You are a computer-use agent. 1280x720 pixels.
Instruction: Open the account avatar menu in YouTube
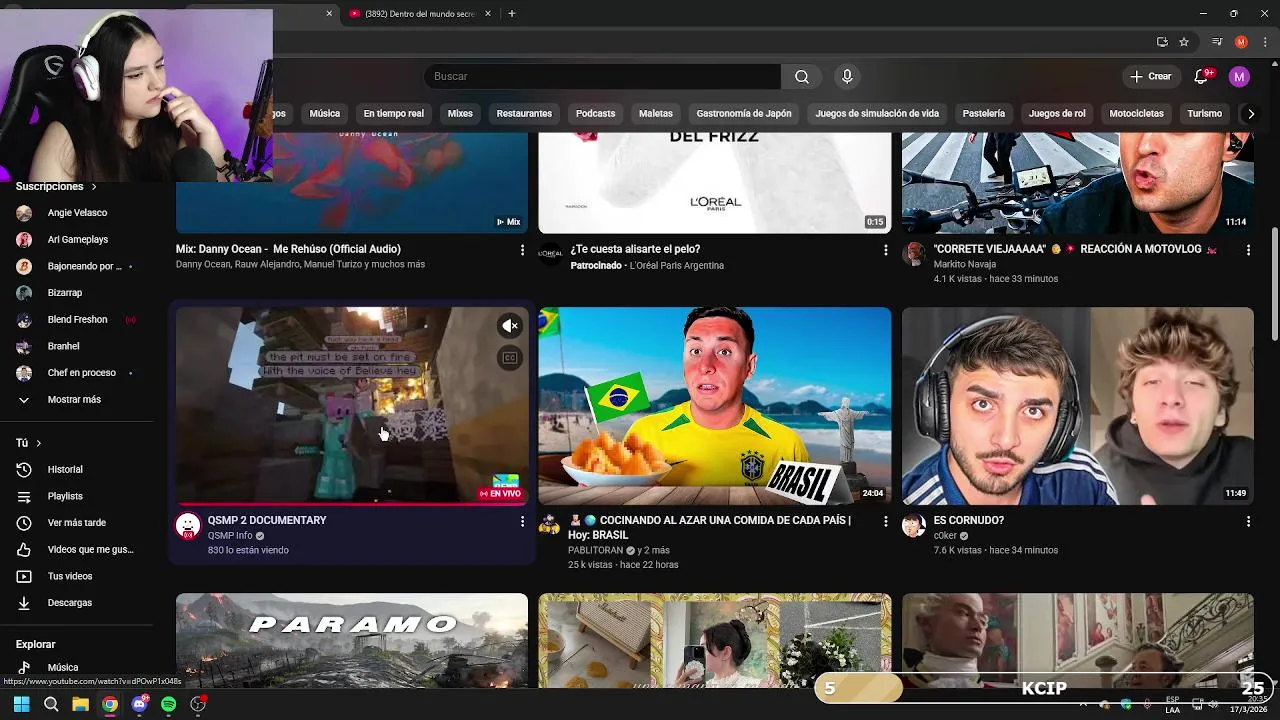1239,77
